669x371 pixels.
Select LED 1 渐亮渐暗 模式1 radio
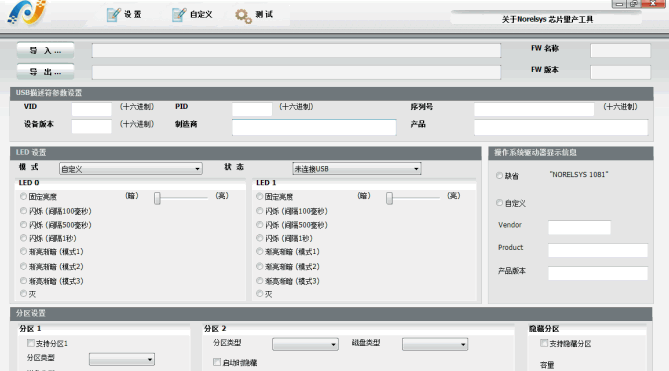coord(259,252)
